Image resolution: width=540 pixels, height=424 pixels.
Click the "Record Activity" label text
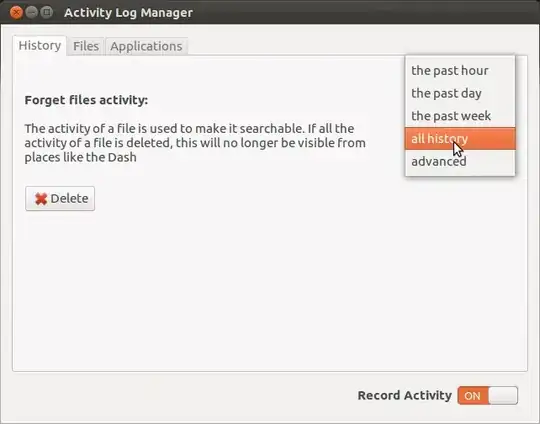click(x=405, y=395)
